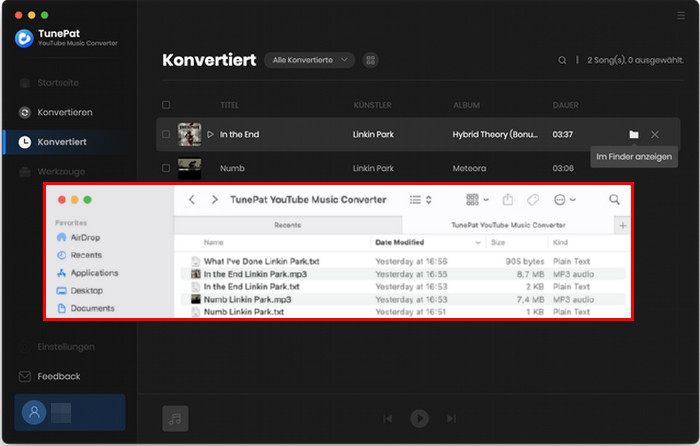This screenshot has height=446, width=700.
Task: Select Hybrid Theory album cell
Action: 495,134
